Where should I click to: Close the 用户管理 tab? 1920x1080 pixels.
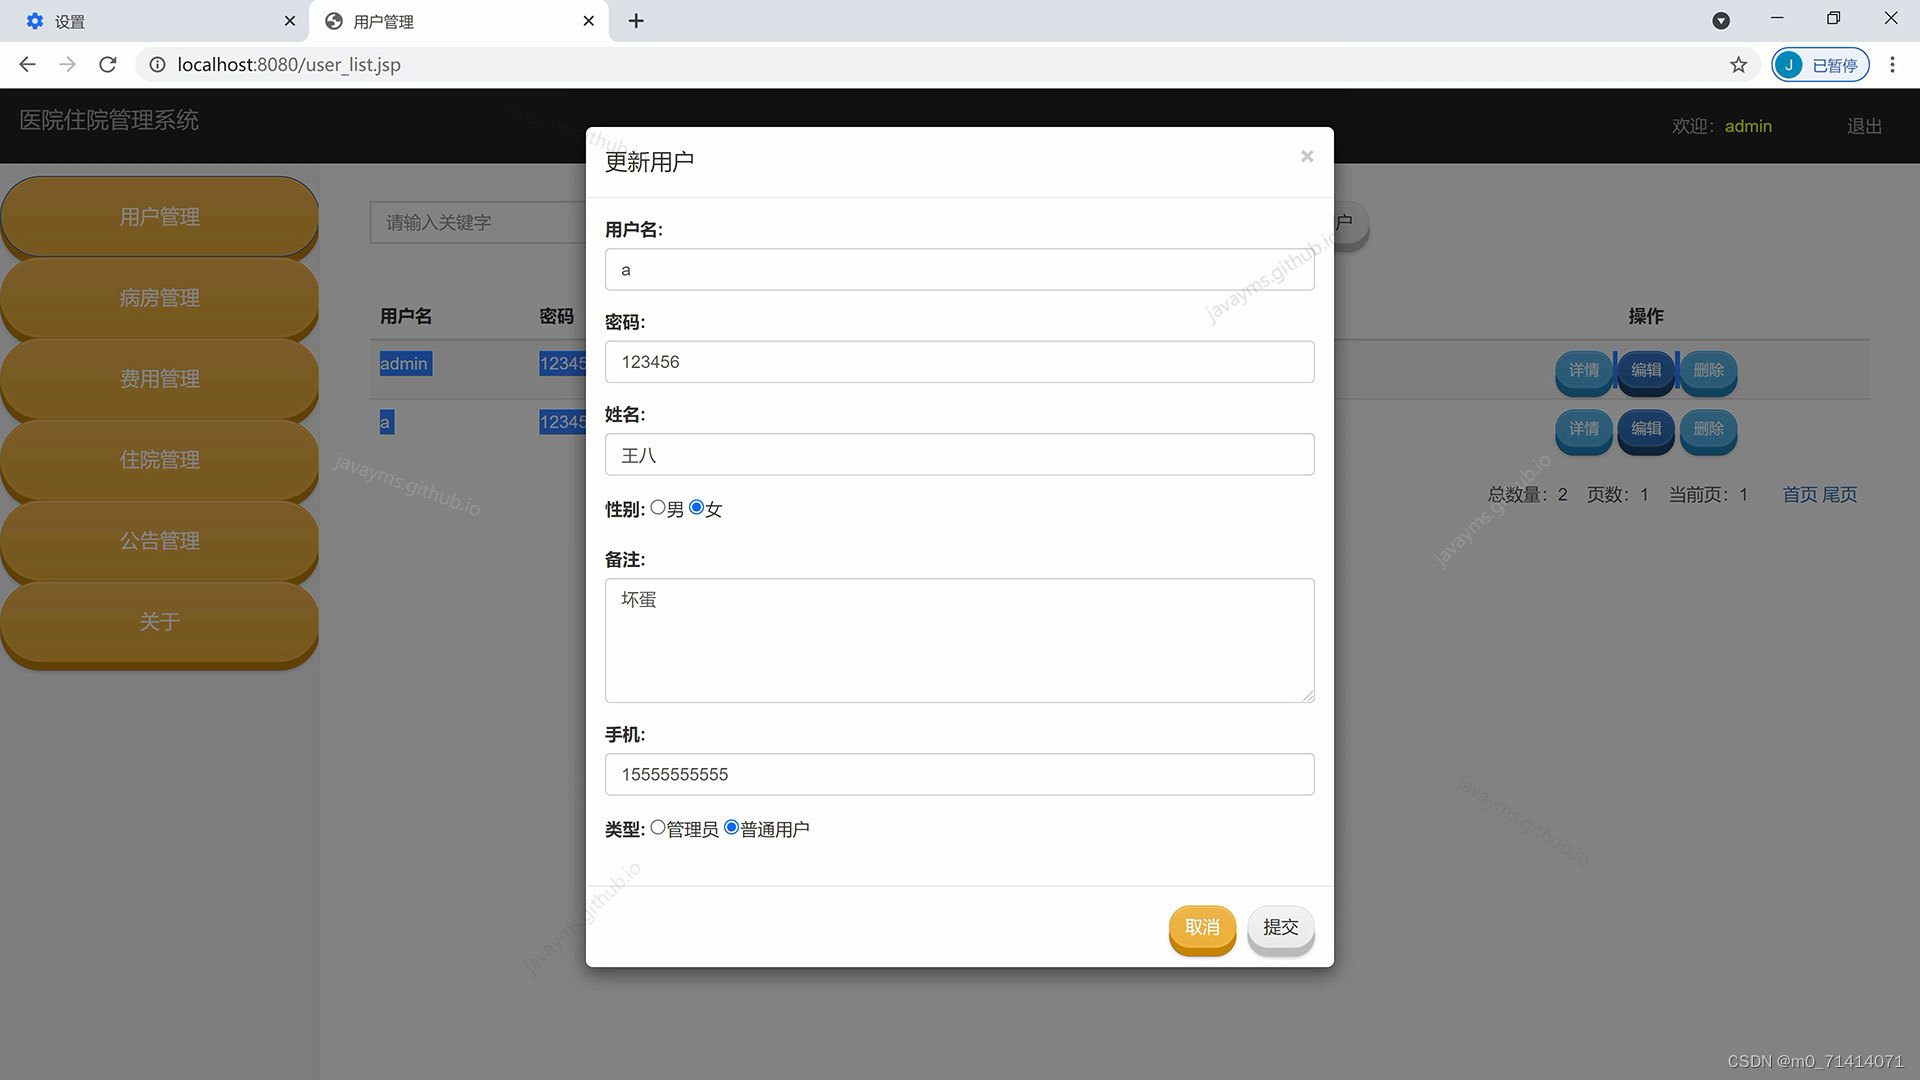pyautogui.click(x=589, y=21)
